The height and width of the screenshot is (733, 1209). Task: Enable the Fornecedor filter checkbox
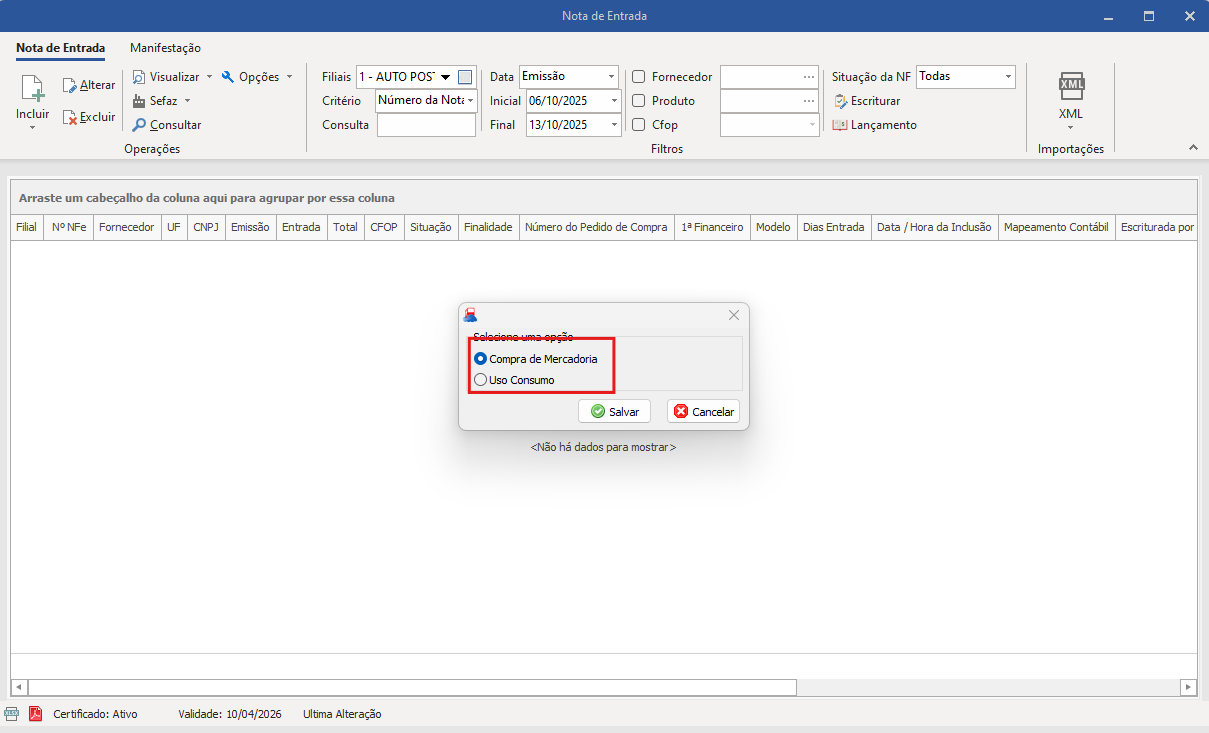point(638,77)
